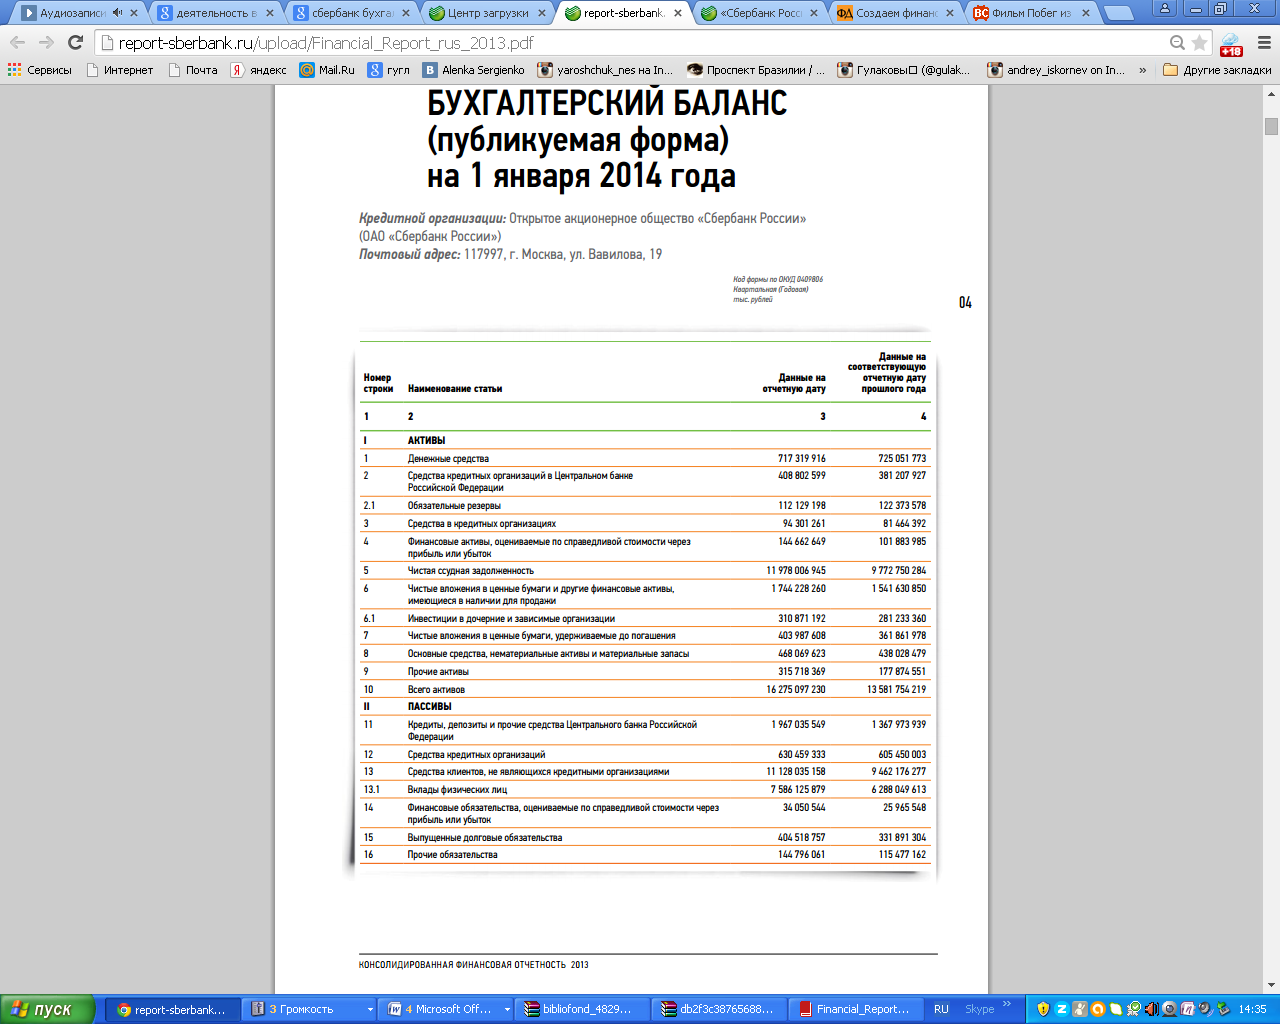Switch to the «Сбербанк Росс tab

[760, 13]
